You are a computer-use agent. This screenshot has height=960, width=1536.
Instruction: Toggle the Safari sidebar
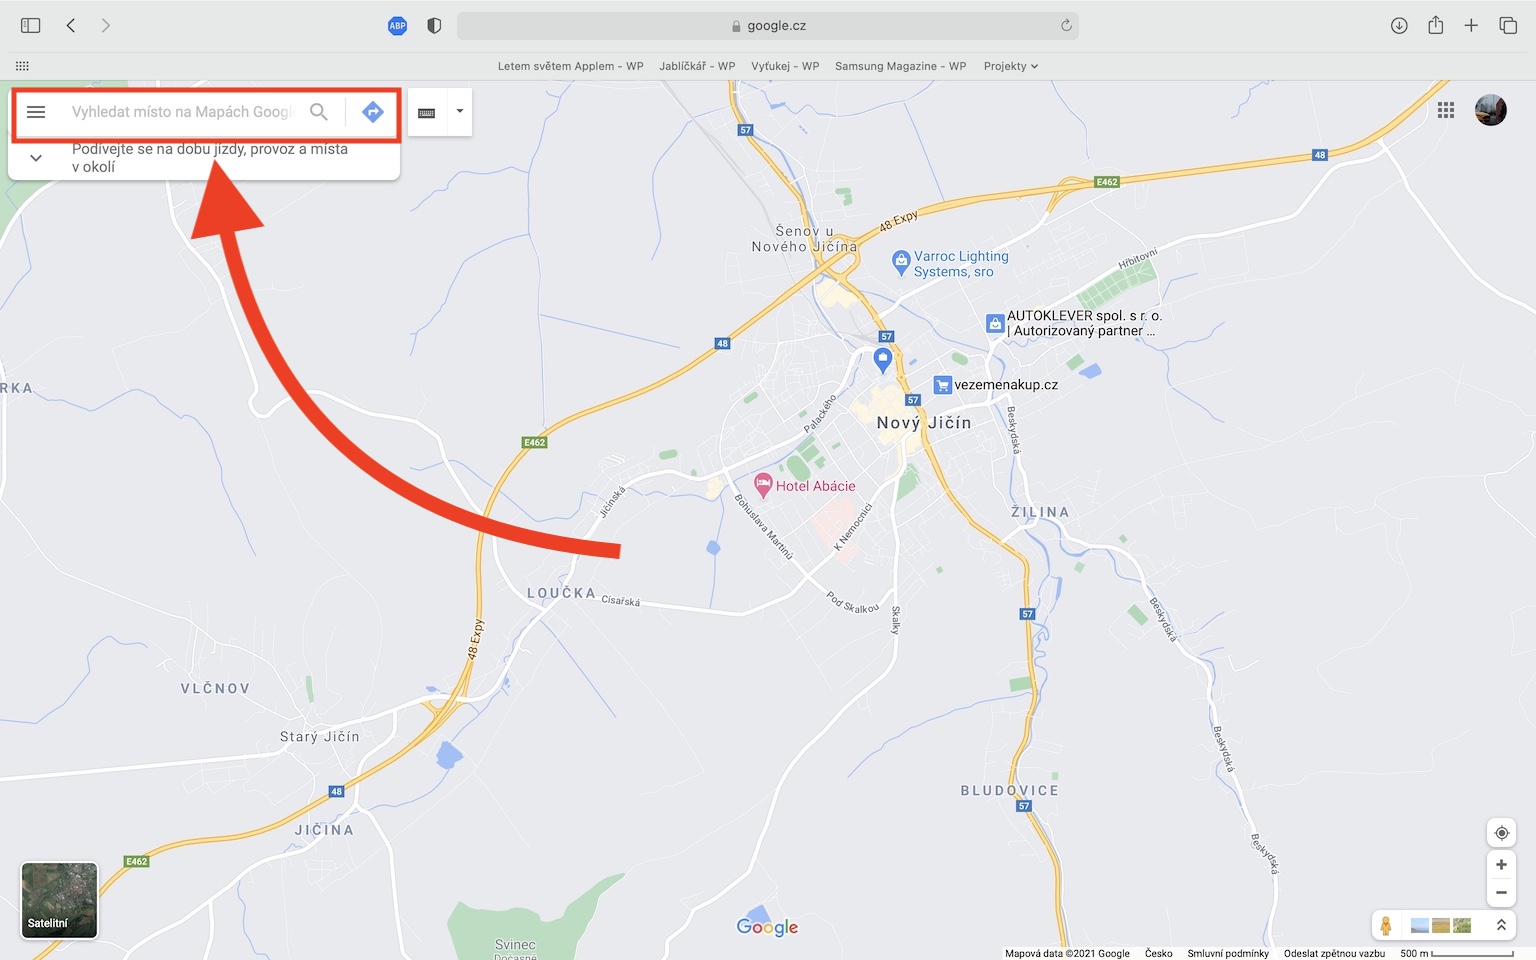pos(31,25)
